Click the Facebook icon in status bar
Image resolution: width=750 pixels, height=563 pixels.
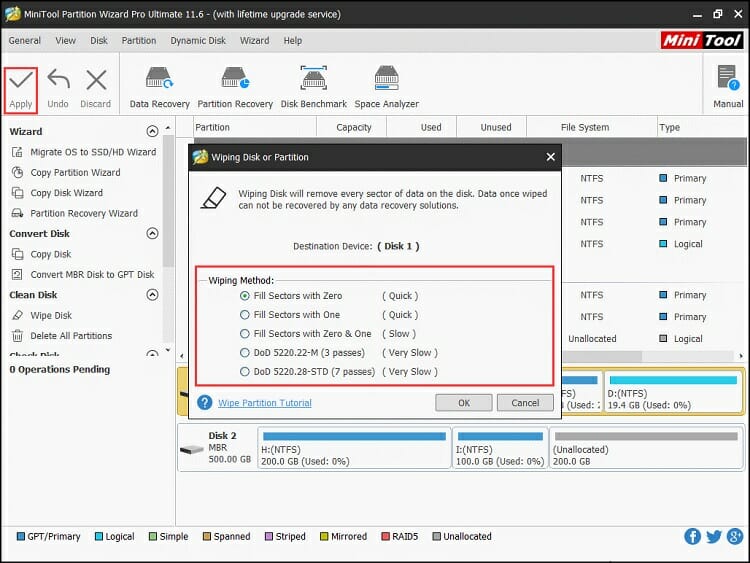[x=692, y=537]
